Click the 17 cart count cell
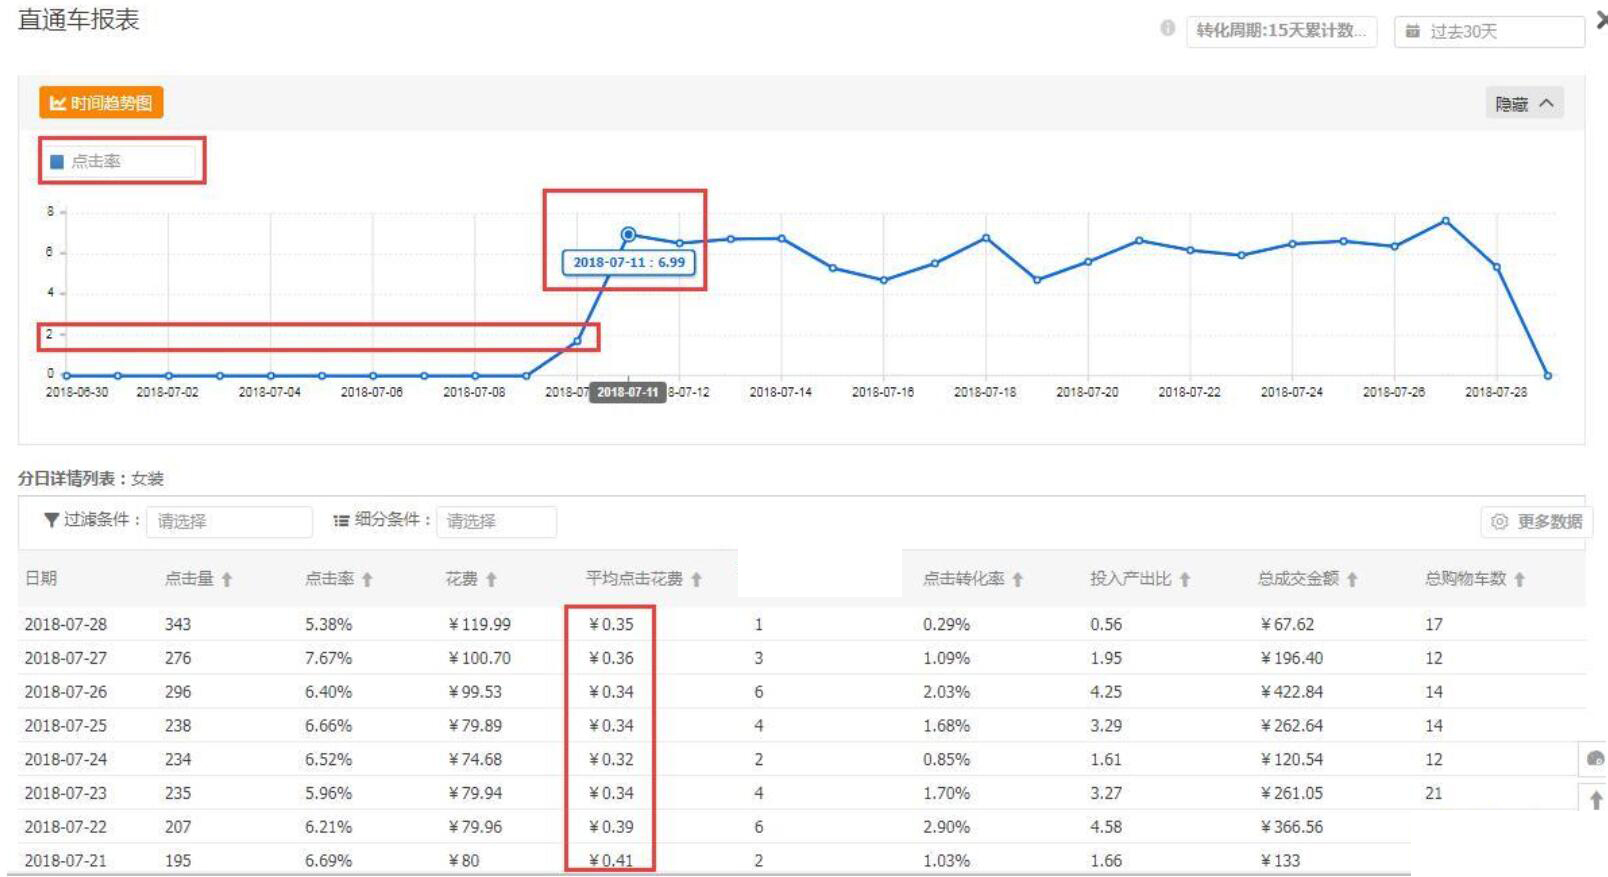This screenshot has width=1608, height=877. click(x=1434, y=624)
